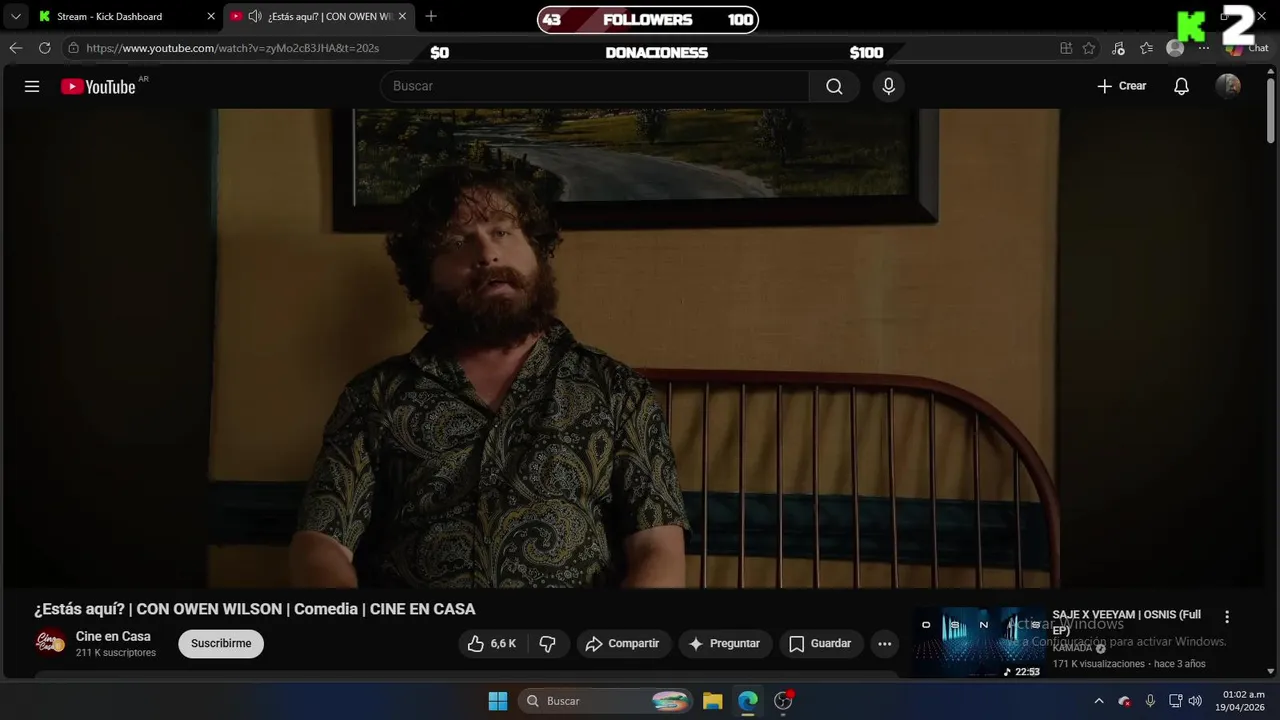This screenshot has height=720, width=1280.
Task: Open the Cine en Casa channel name link
Action: pyautogui.click(x=113, y=636)
